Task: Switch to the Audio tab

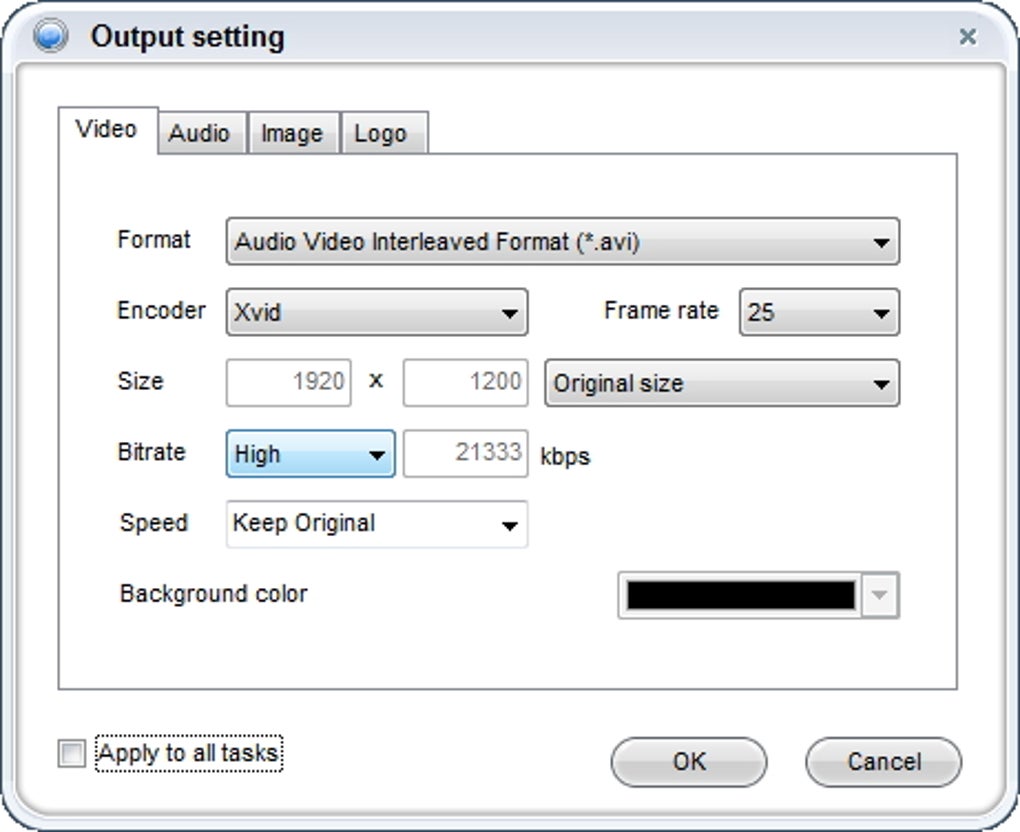Action: [199, 134]
